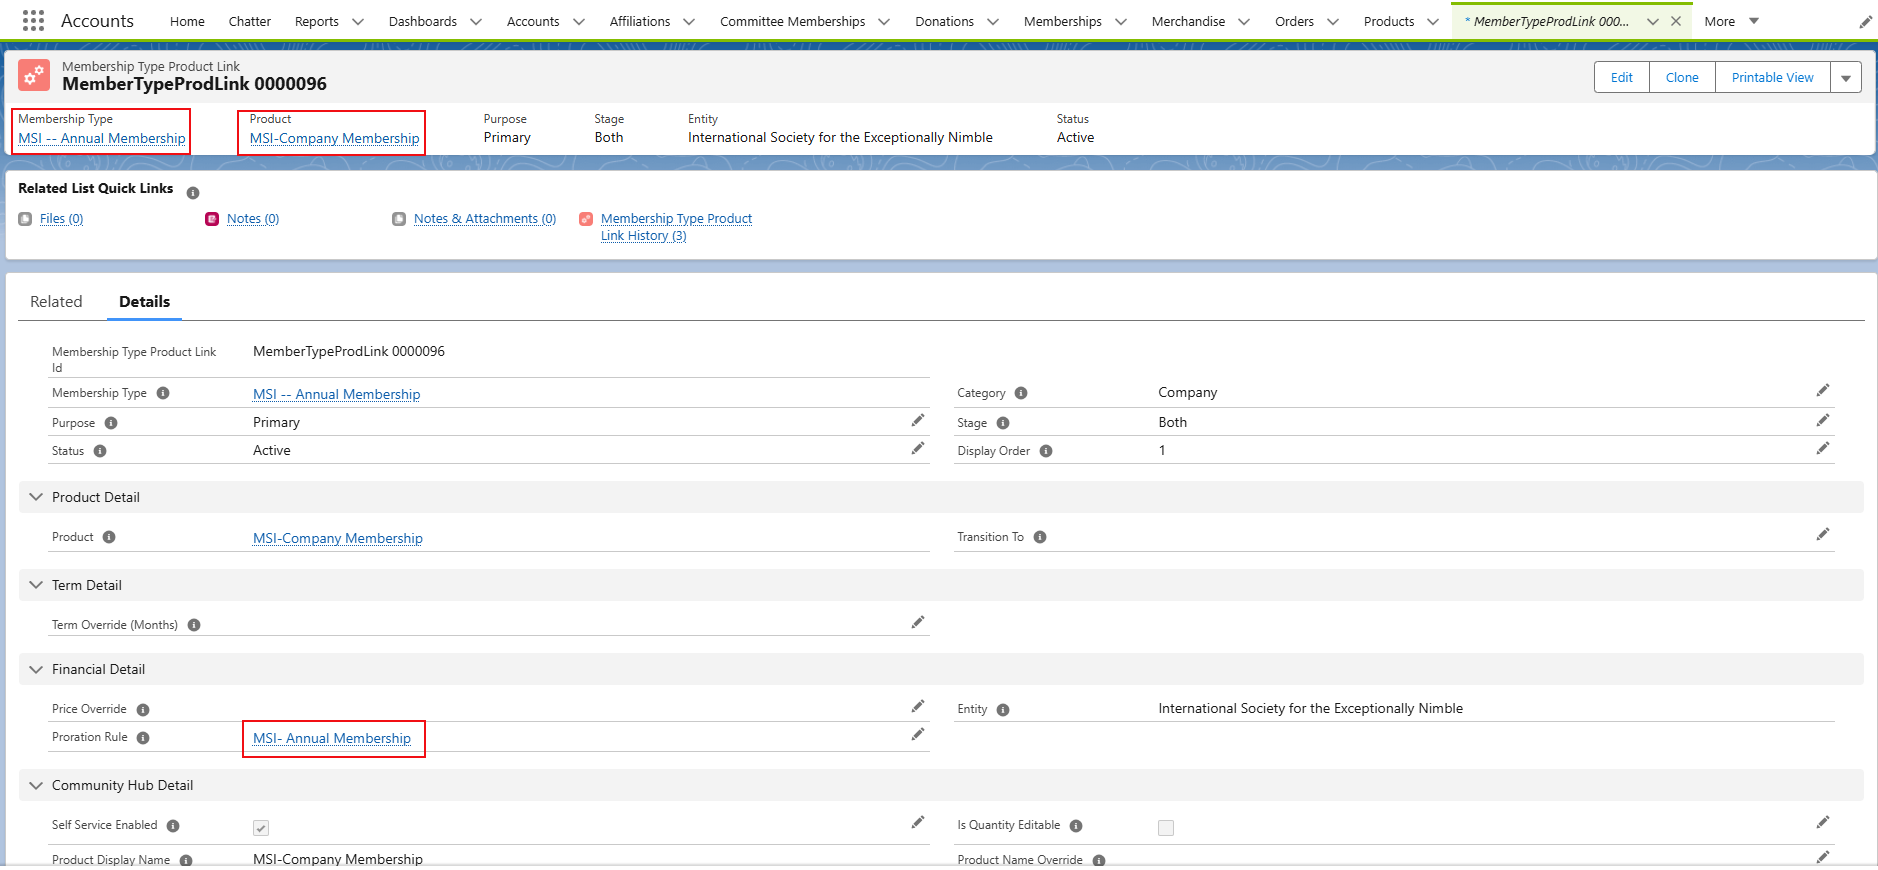Expand the Donations nav menu chevron

click(992, 22)
